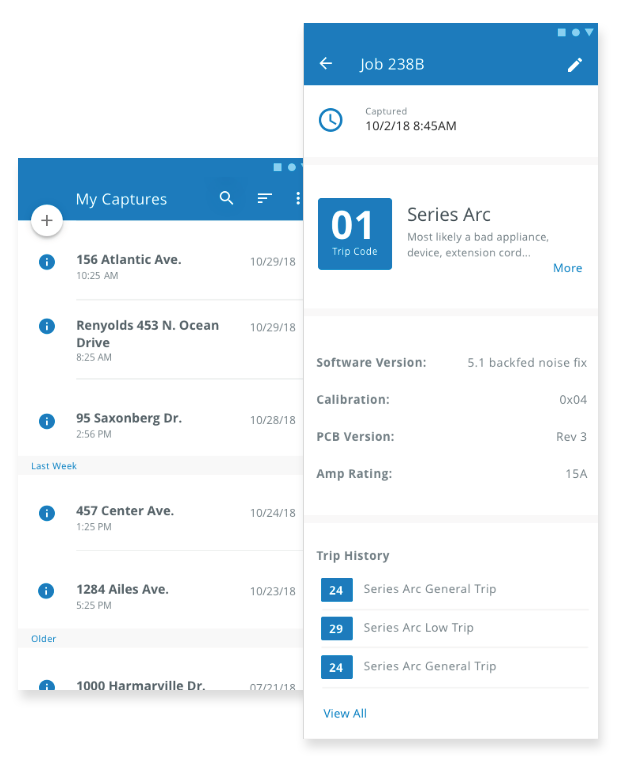
Task: Go back from Job 238B
Action: tap(326, 63)
